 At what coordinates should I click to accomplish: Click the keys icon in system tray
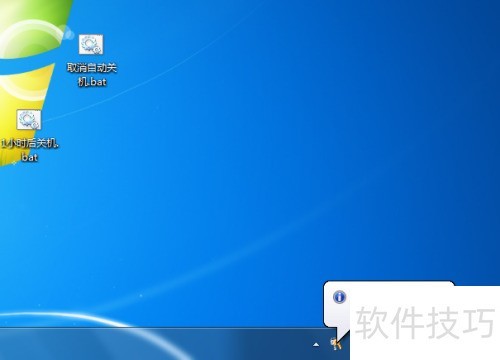[336, 344]
